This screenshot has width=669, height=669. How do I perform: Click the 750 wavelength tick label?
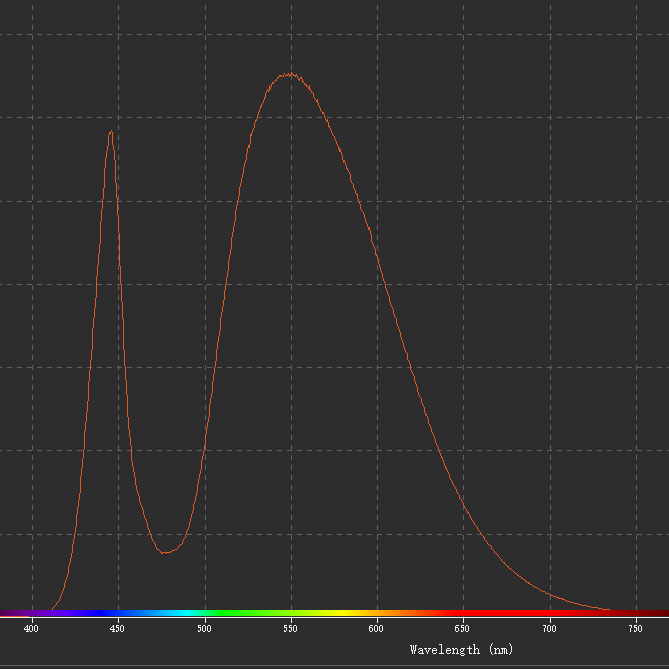(x=636, y=628)
